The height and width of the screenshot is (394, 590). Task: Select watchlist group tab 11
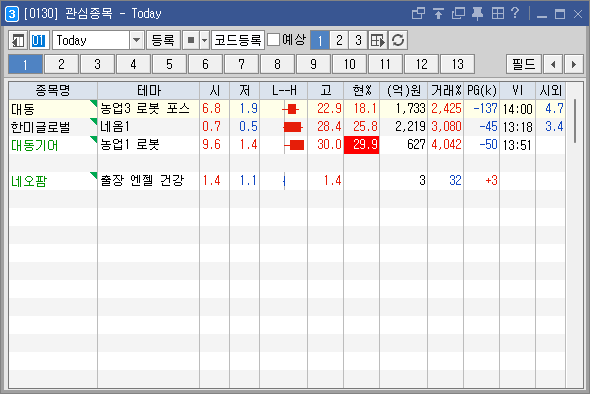click(x=385, y=64)
